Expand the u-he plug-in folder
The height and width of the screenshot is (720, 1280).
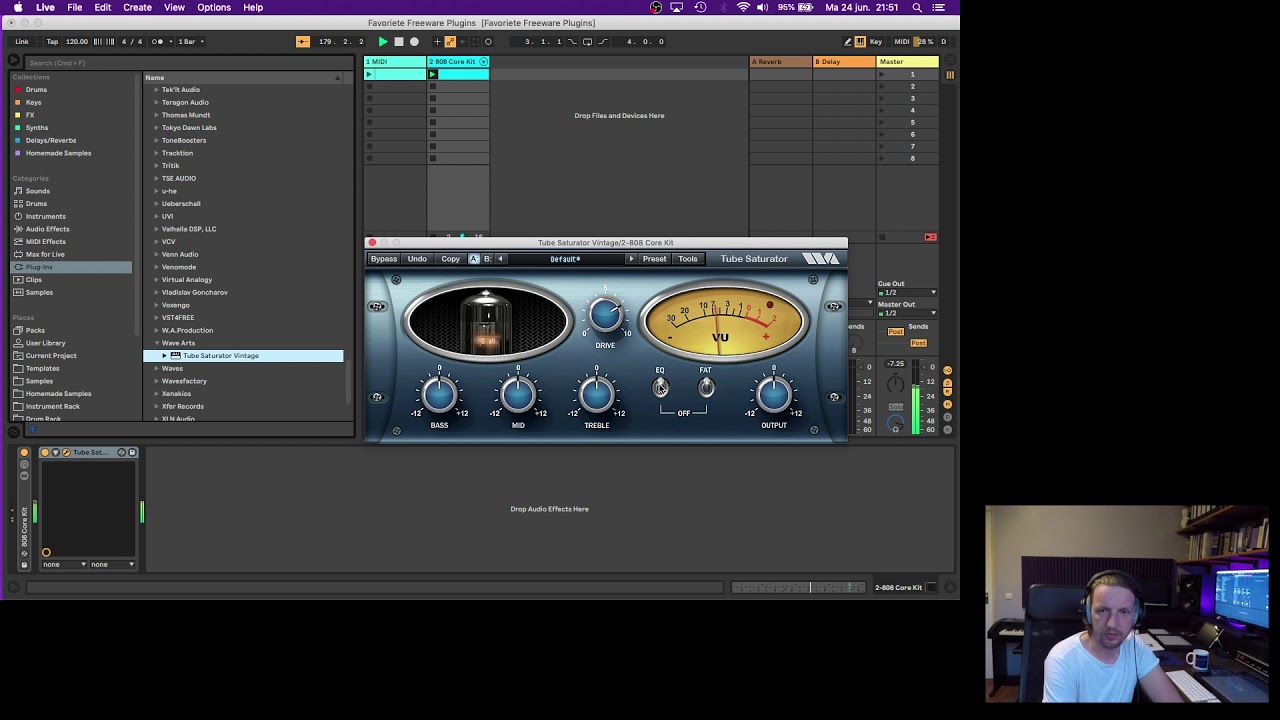pos(157,191)
